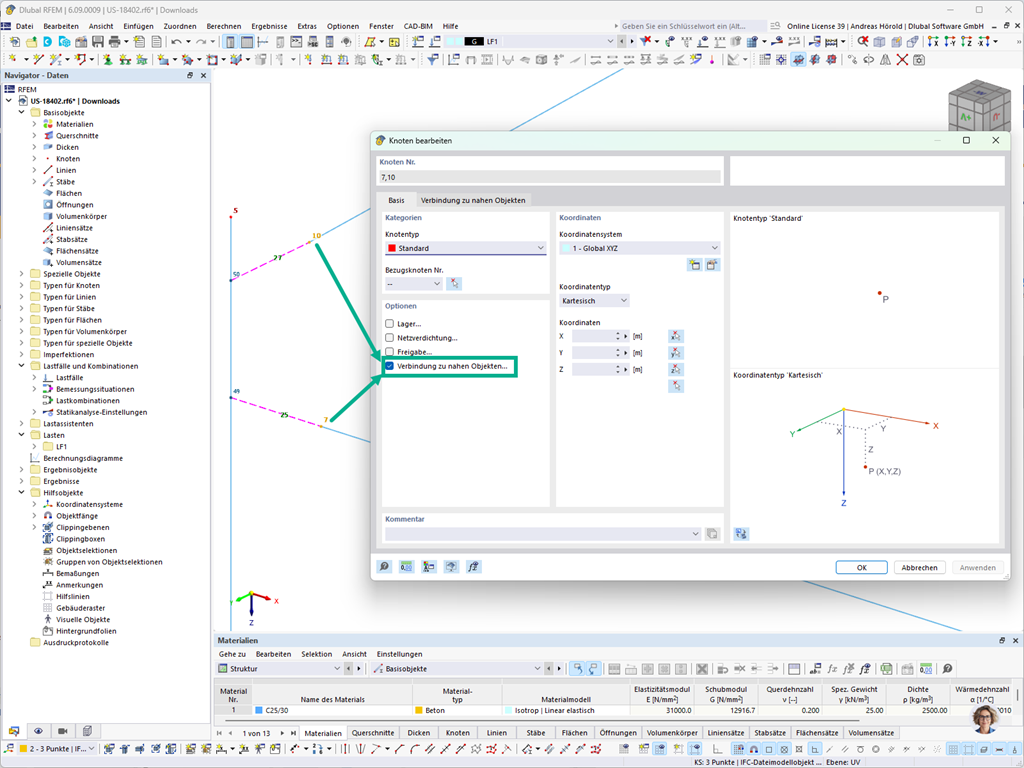Click the Undo arrow in the toolbar
The height and width of the screenshot is (768, 1024).
[x=176, y=42]
